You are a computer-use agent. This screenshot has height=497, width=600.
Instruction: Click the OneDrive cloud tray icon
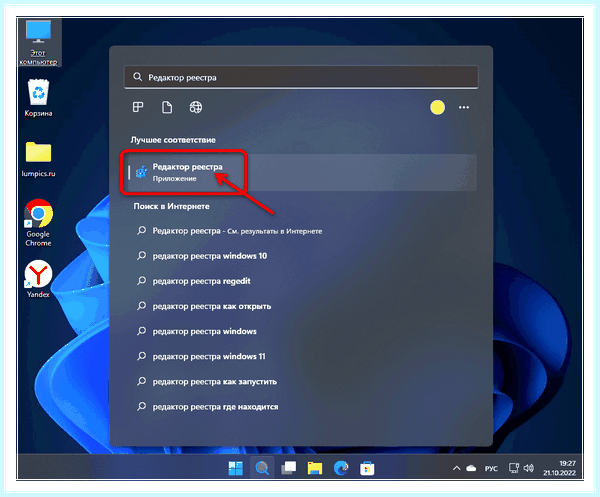[x=471, y=468]
